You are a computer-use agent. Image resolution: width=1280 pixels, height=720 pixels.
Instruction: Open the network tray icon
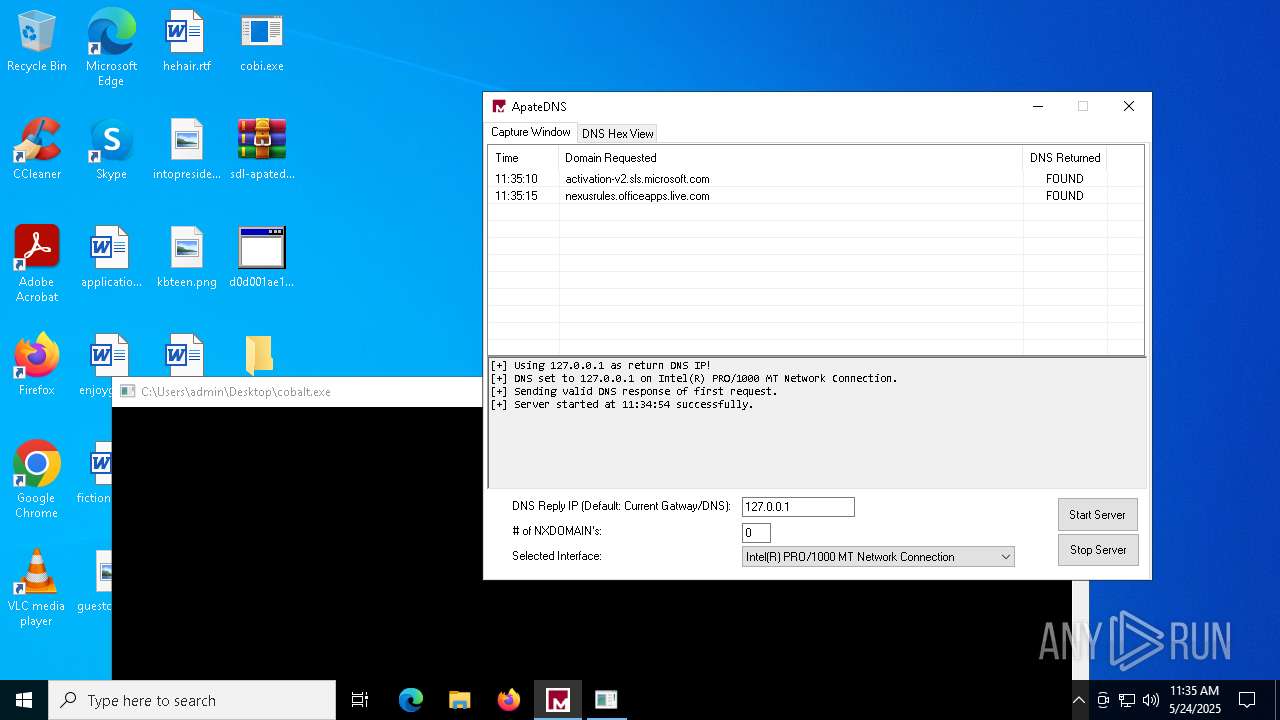coord(1127,700)
